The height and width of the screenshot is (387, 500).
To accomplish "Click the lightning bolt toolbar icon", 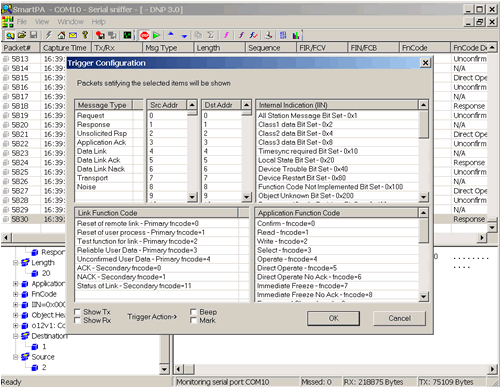I will tap(49, 35).
